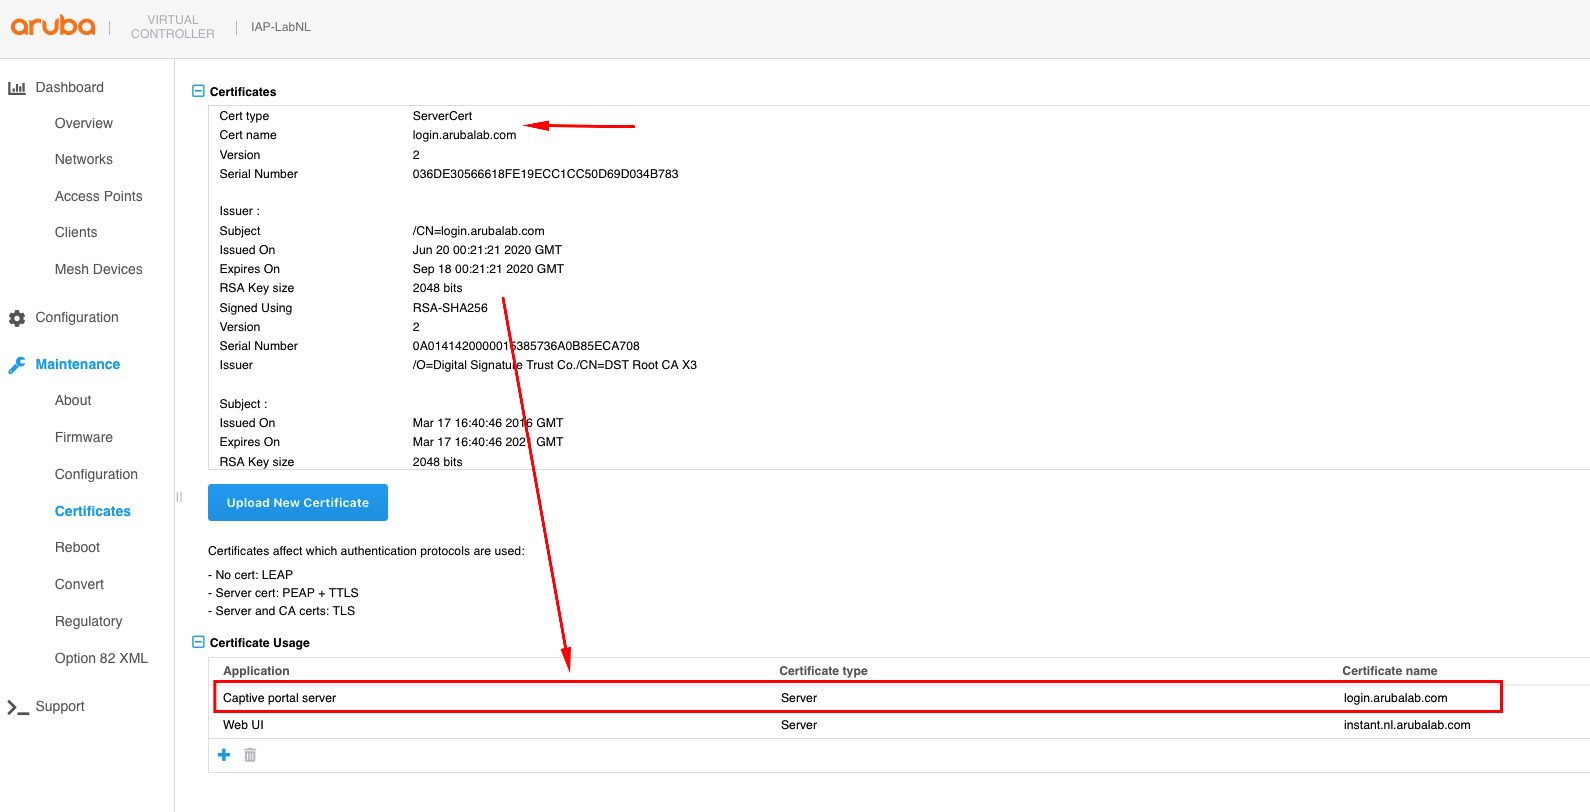
Task: Click the DST Root CA X3 issuer value
Action: [x=555, y=365]
